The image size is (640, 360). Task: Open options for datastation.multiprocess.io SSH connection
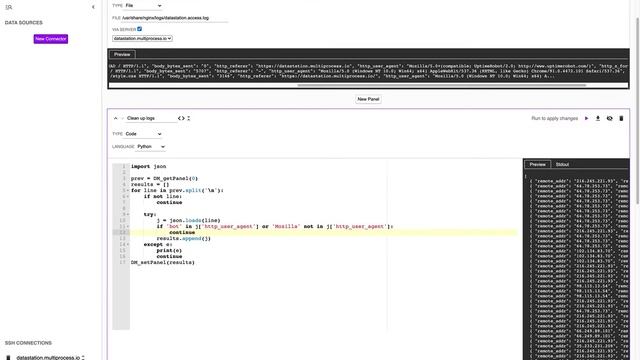coord(83,358)
